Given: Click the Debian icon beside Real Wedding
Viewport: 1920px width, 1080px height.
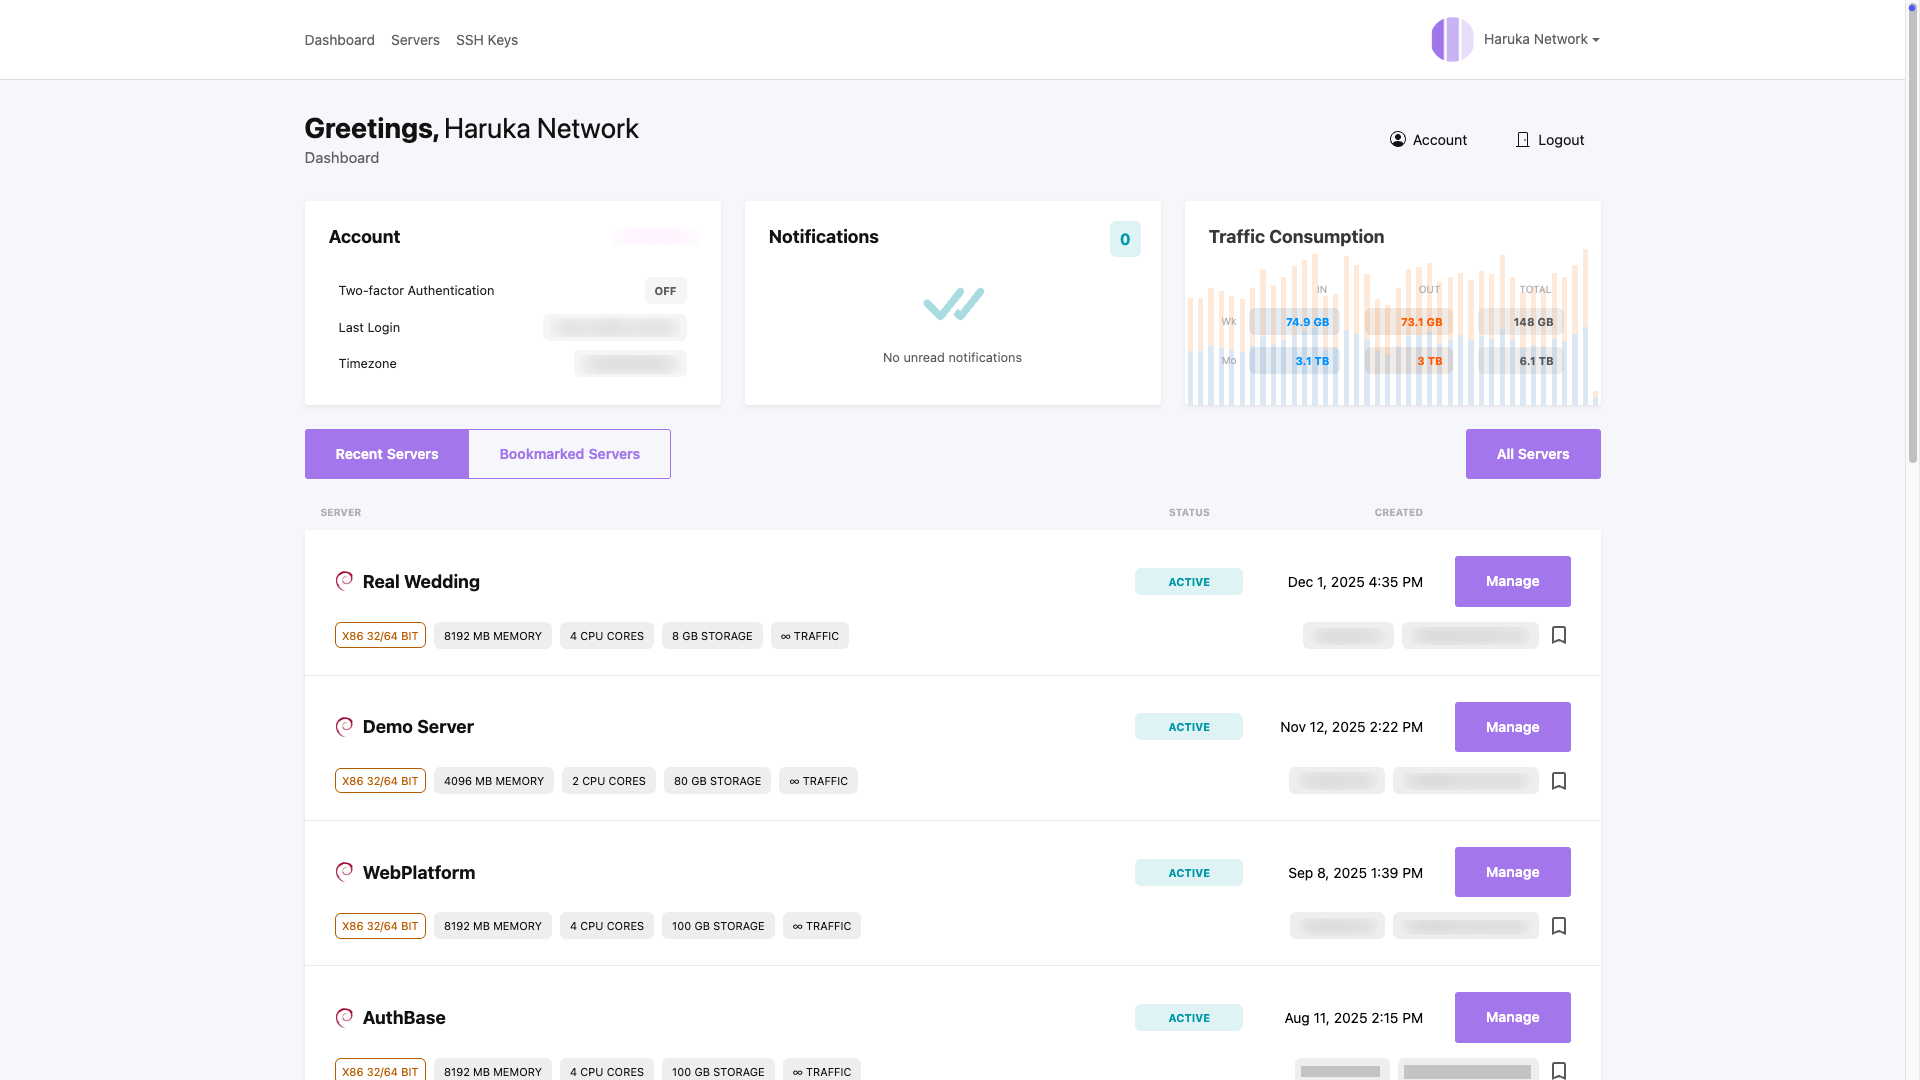Looking at the screenshot, I should click(344, 581).
